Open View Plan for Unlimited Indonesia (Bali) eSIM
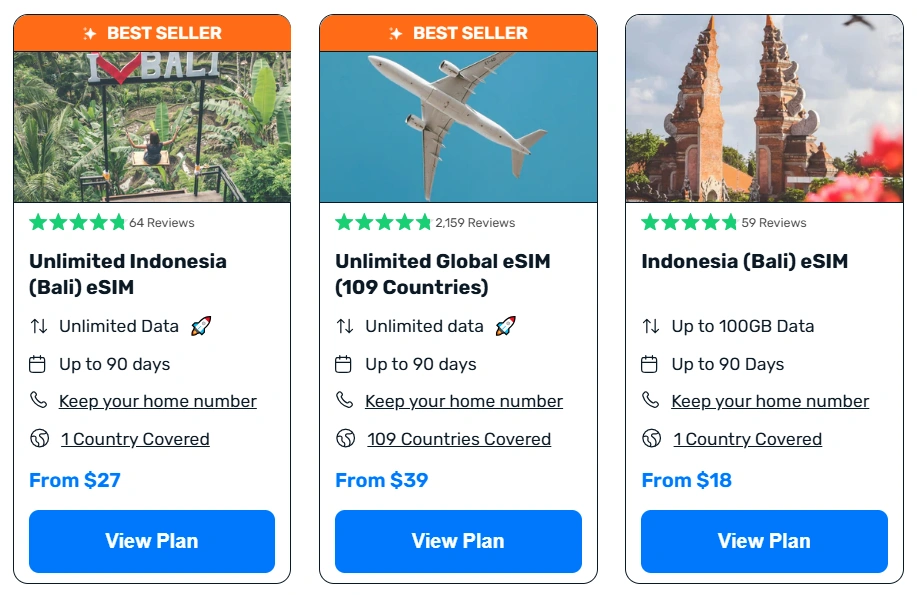Image resolution: width=917 pixels, height=595 pixels. coord(152,541)
